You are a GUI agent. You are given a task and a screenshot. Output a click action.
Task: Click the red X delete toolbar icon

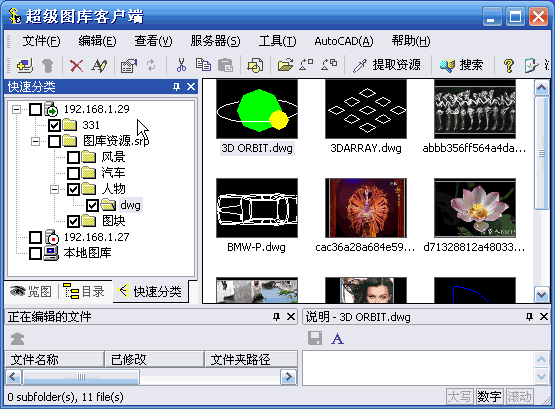click(76, 65)
